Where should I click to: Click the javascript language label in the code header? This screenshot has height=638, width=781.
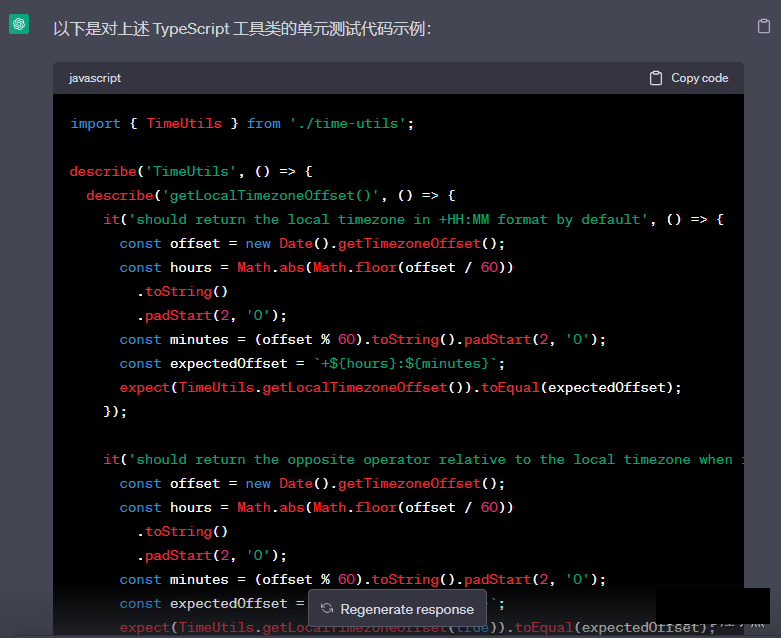95,78
